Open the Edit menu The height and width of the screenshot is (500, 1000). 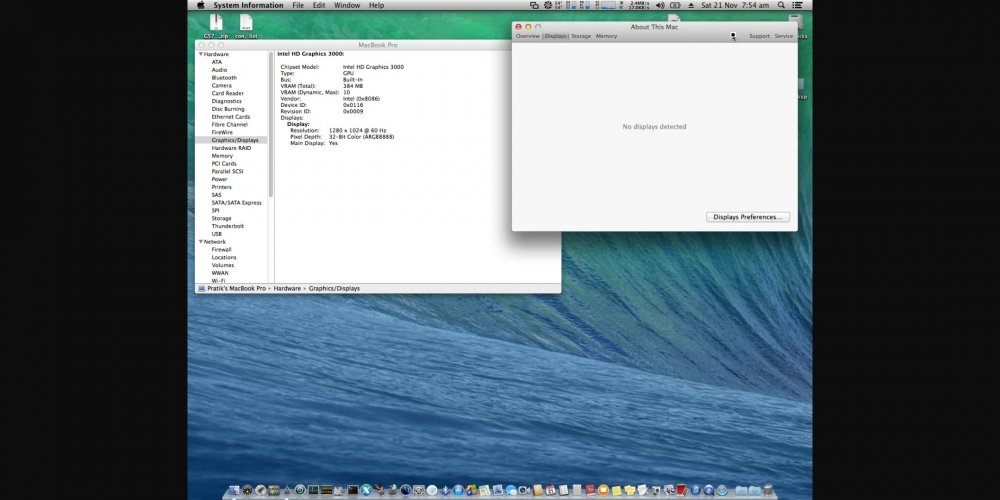click(x=319, y=5)
